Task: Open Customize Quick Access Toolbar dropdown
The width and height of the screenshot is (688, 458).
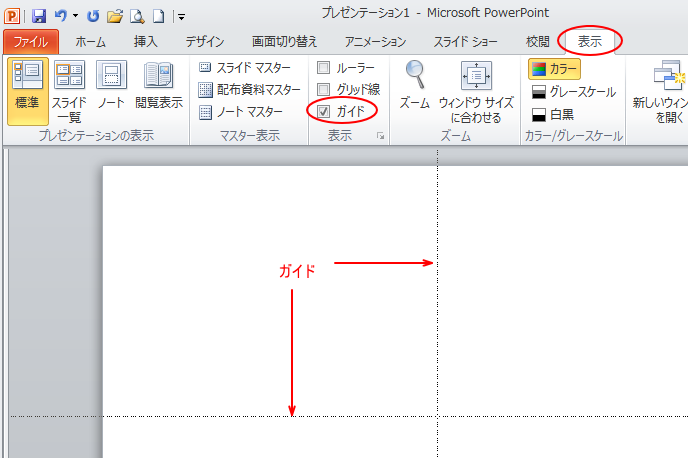Action: coord(181,17)
